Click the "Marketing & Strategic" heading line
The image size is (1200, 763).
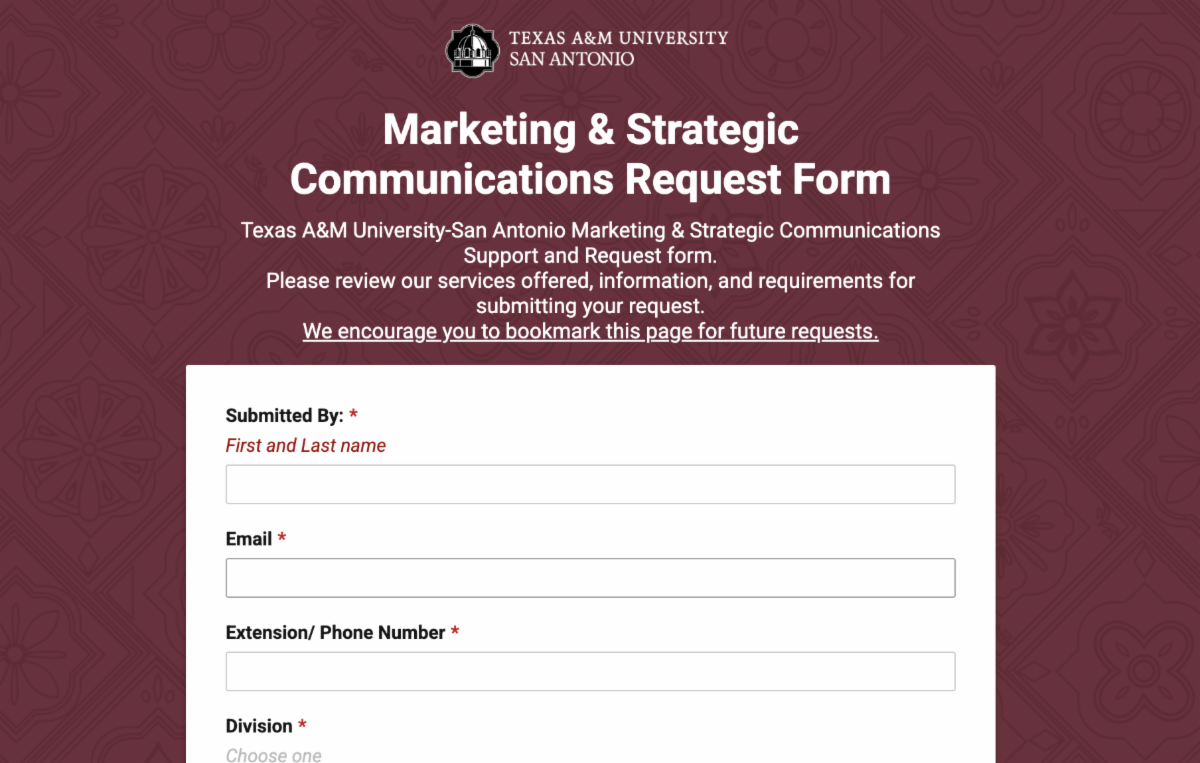pyautogui.click(x=591, y=130)
